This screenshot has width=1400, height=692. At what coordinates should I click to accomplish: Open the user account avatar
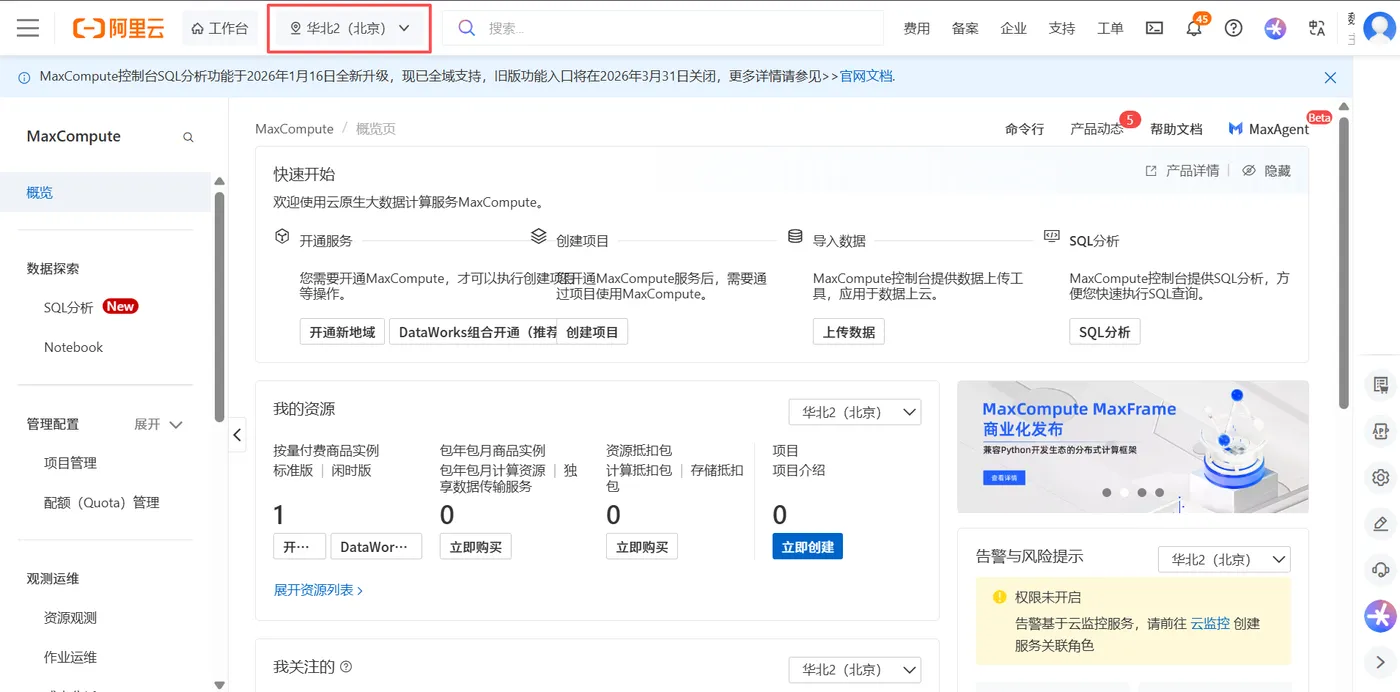click(x=1380, y=28)
